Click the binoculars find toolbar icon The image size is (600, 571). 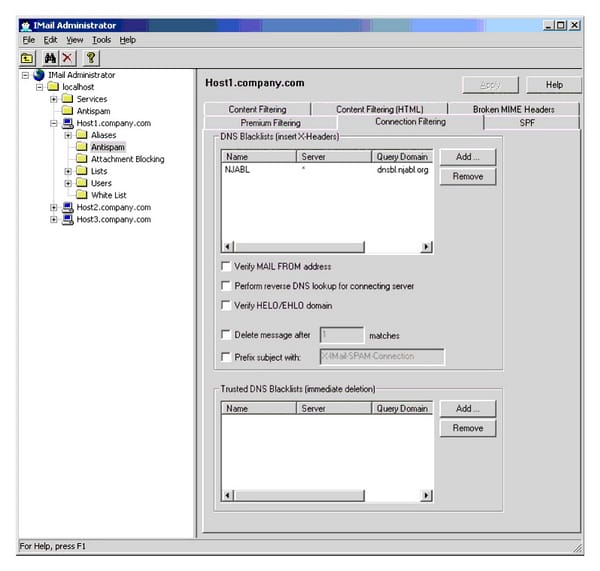coord(50,58)
